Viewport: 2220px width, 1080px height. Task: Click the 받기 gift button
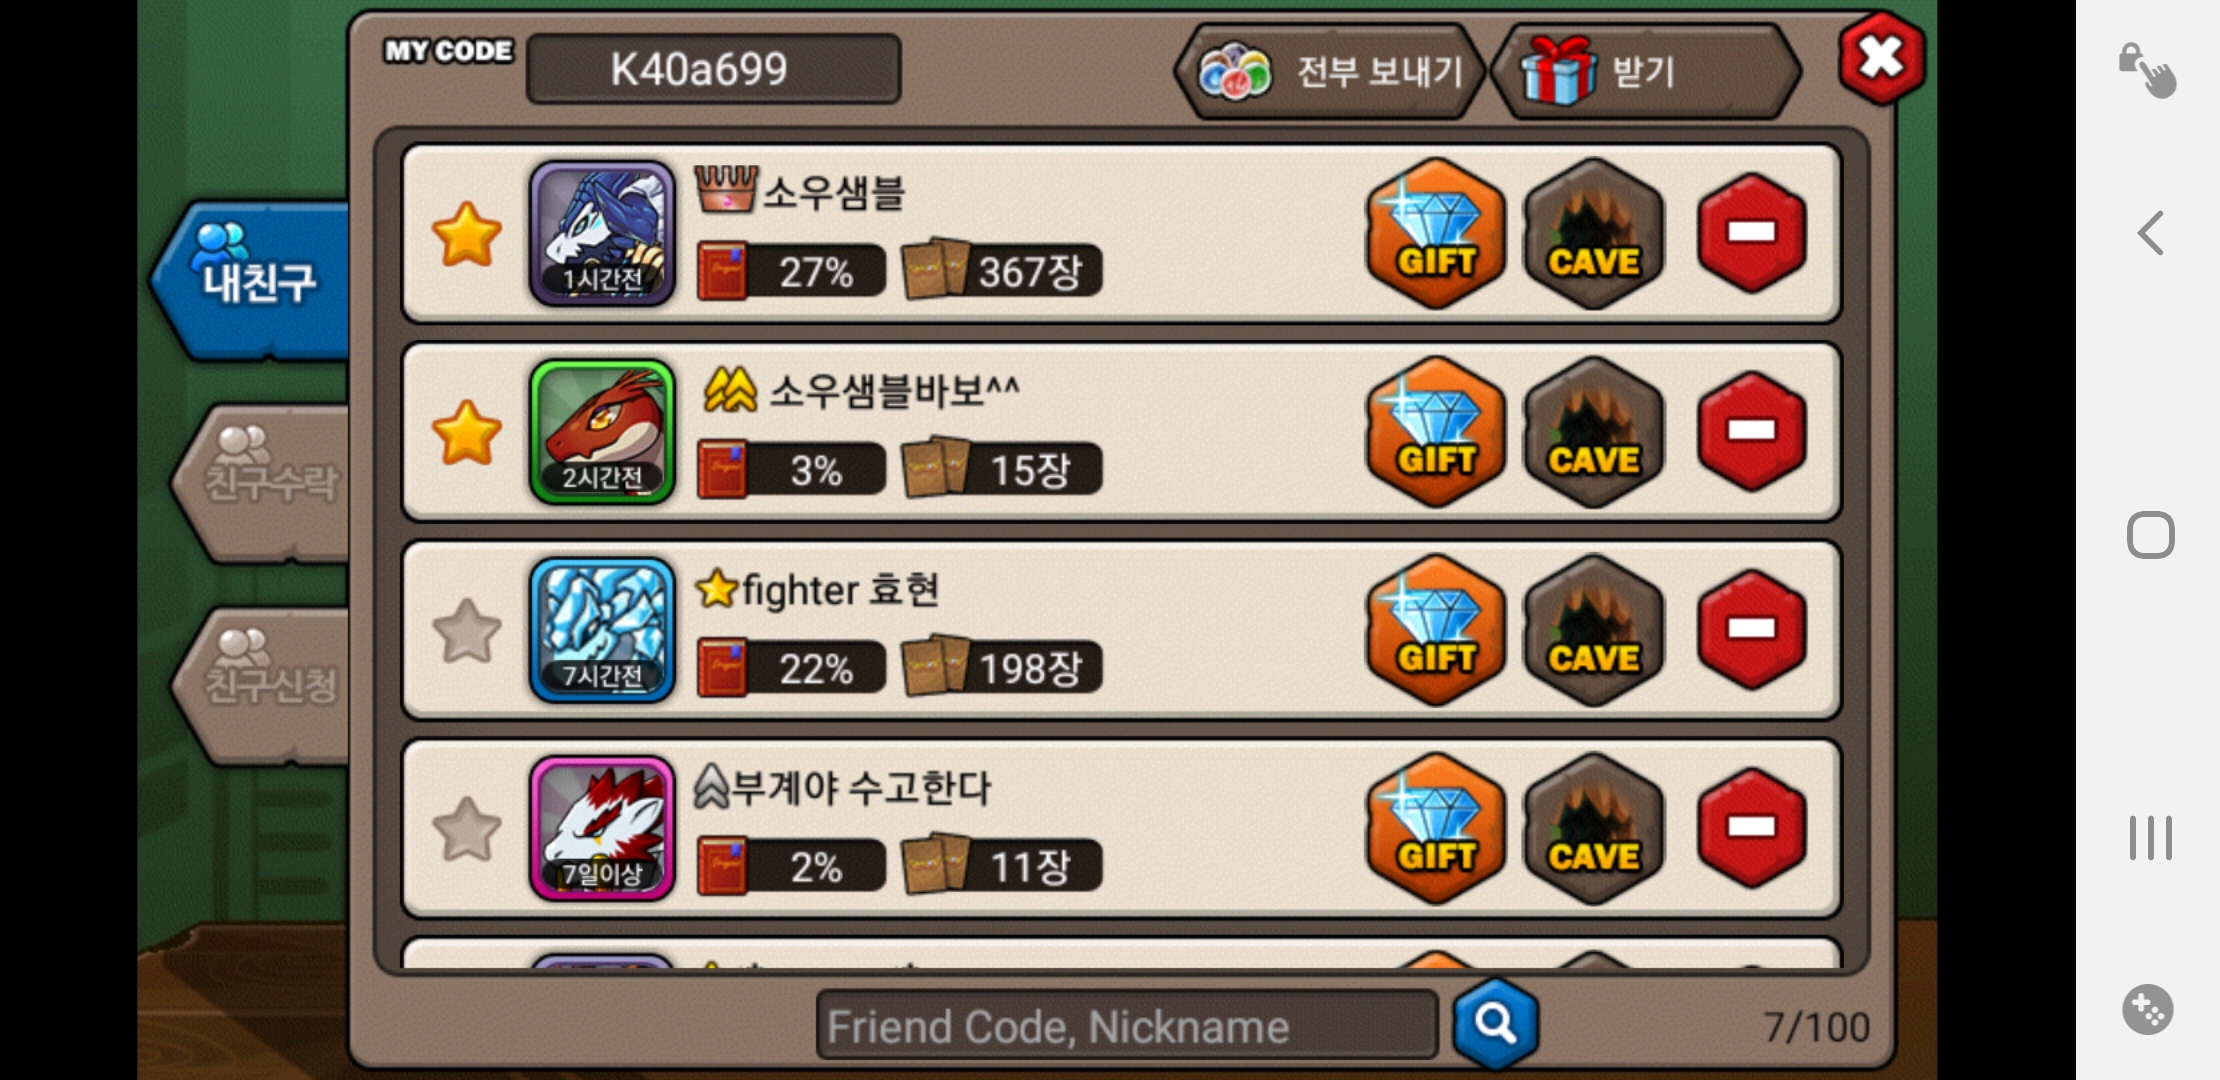coord(1646,71)
